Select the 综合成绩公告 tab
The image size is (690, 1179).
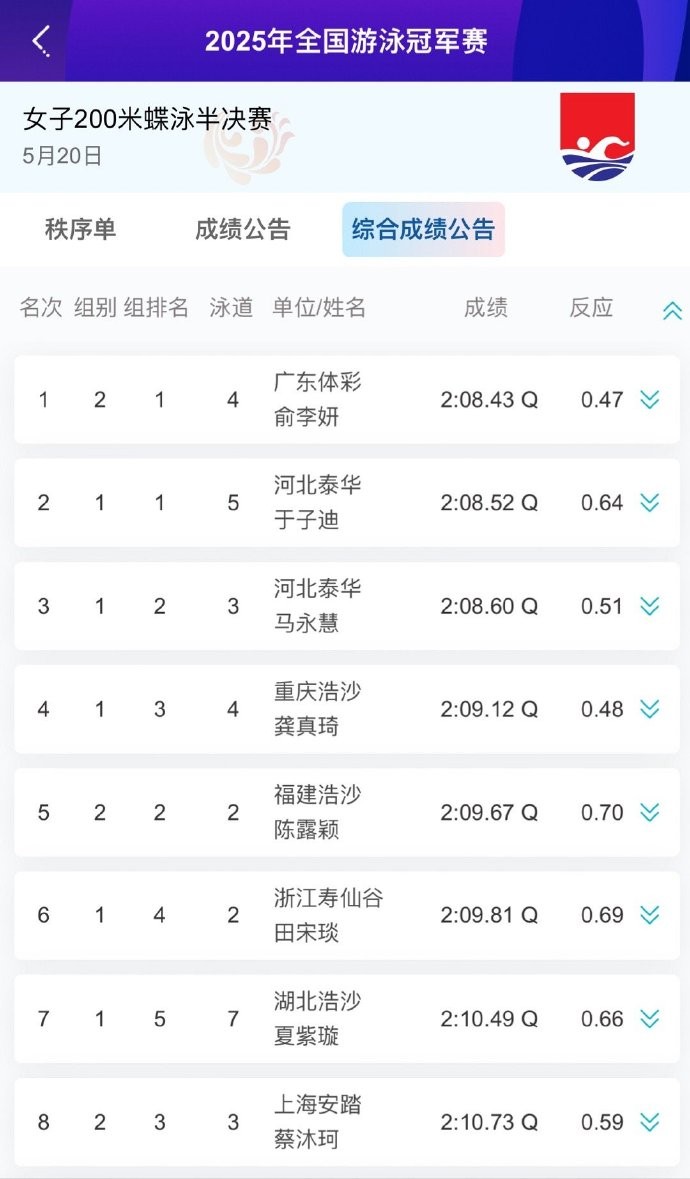423,229
